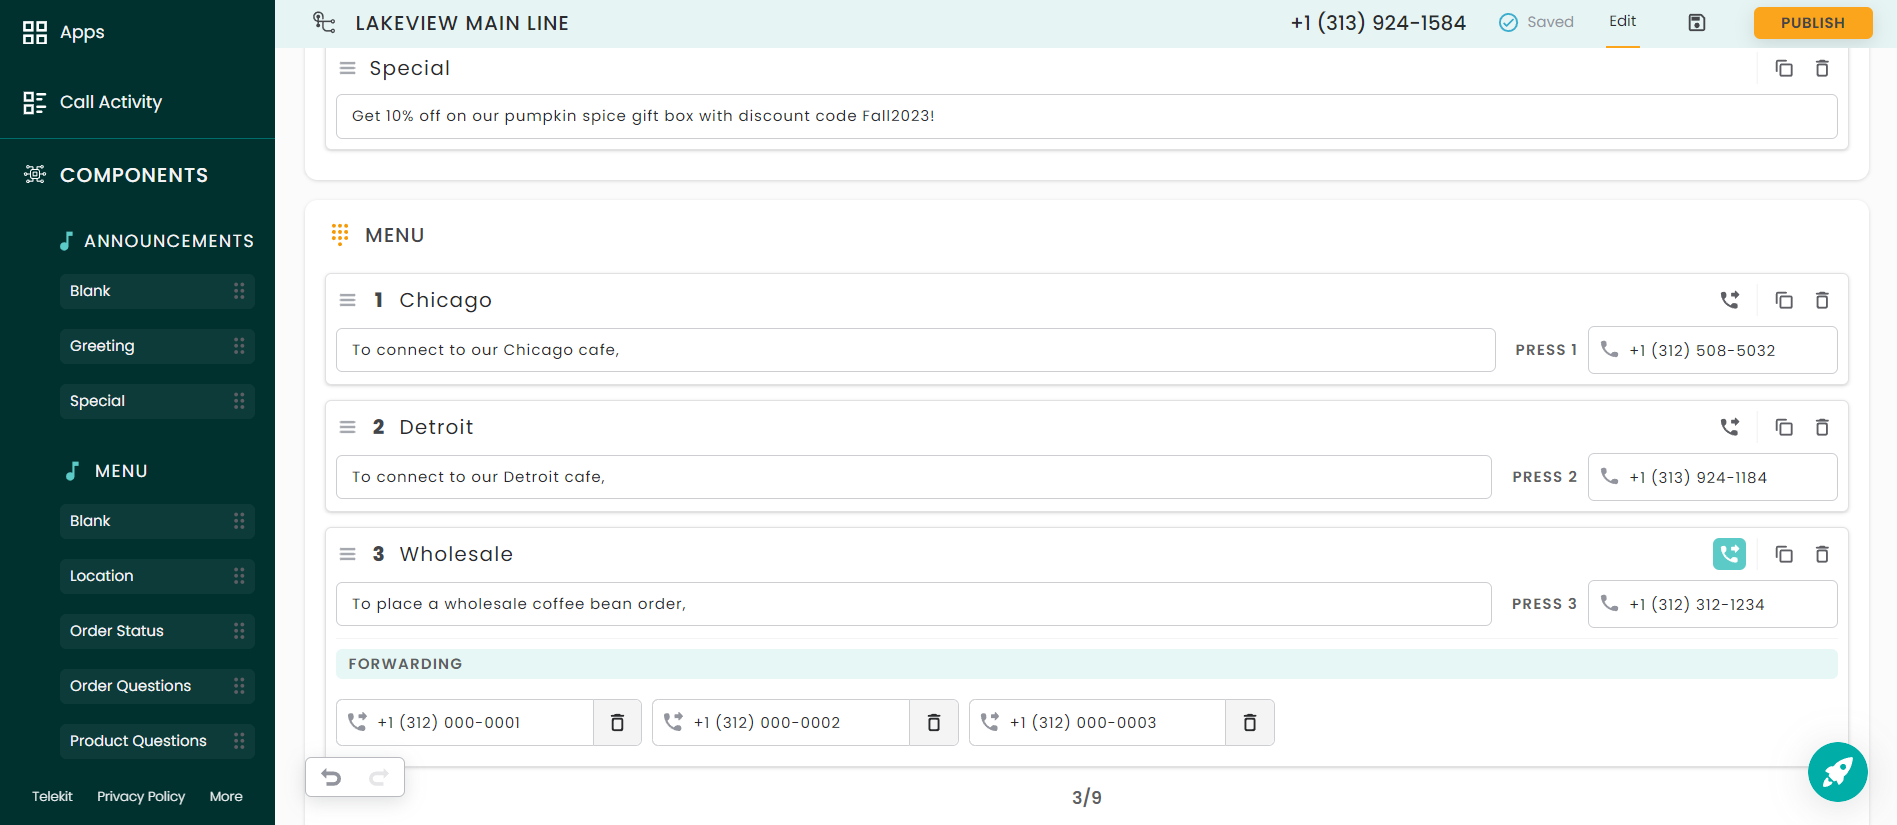This screenshot has height=825, width=1897.
Task: Duplicate the Special announcement
Action: (x=1784, y=68)
